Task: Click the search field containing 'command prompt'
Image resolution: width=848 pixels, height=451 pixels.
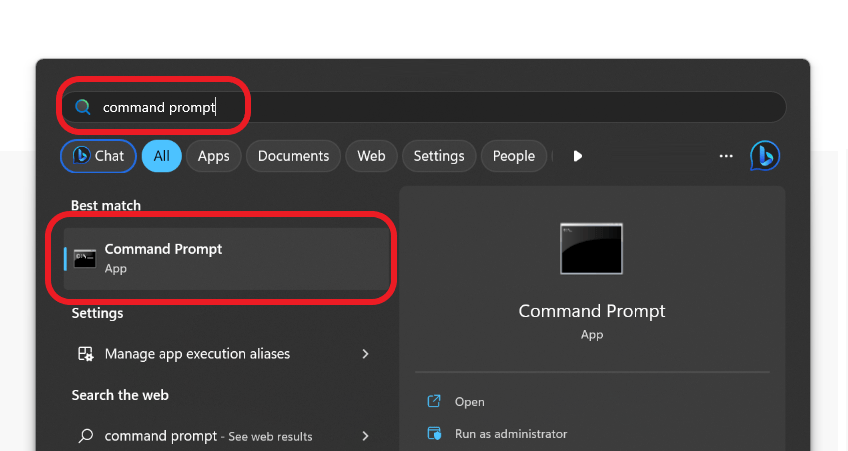Action: tap(423, 107)
